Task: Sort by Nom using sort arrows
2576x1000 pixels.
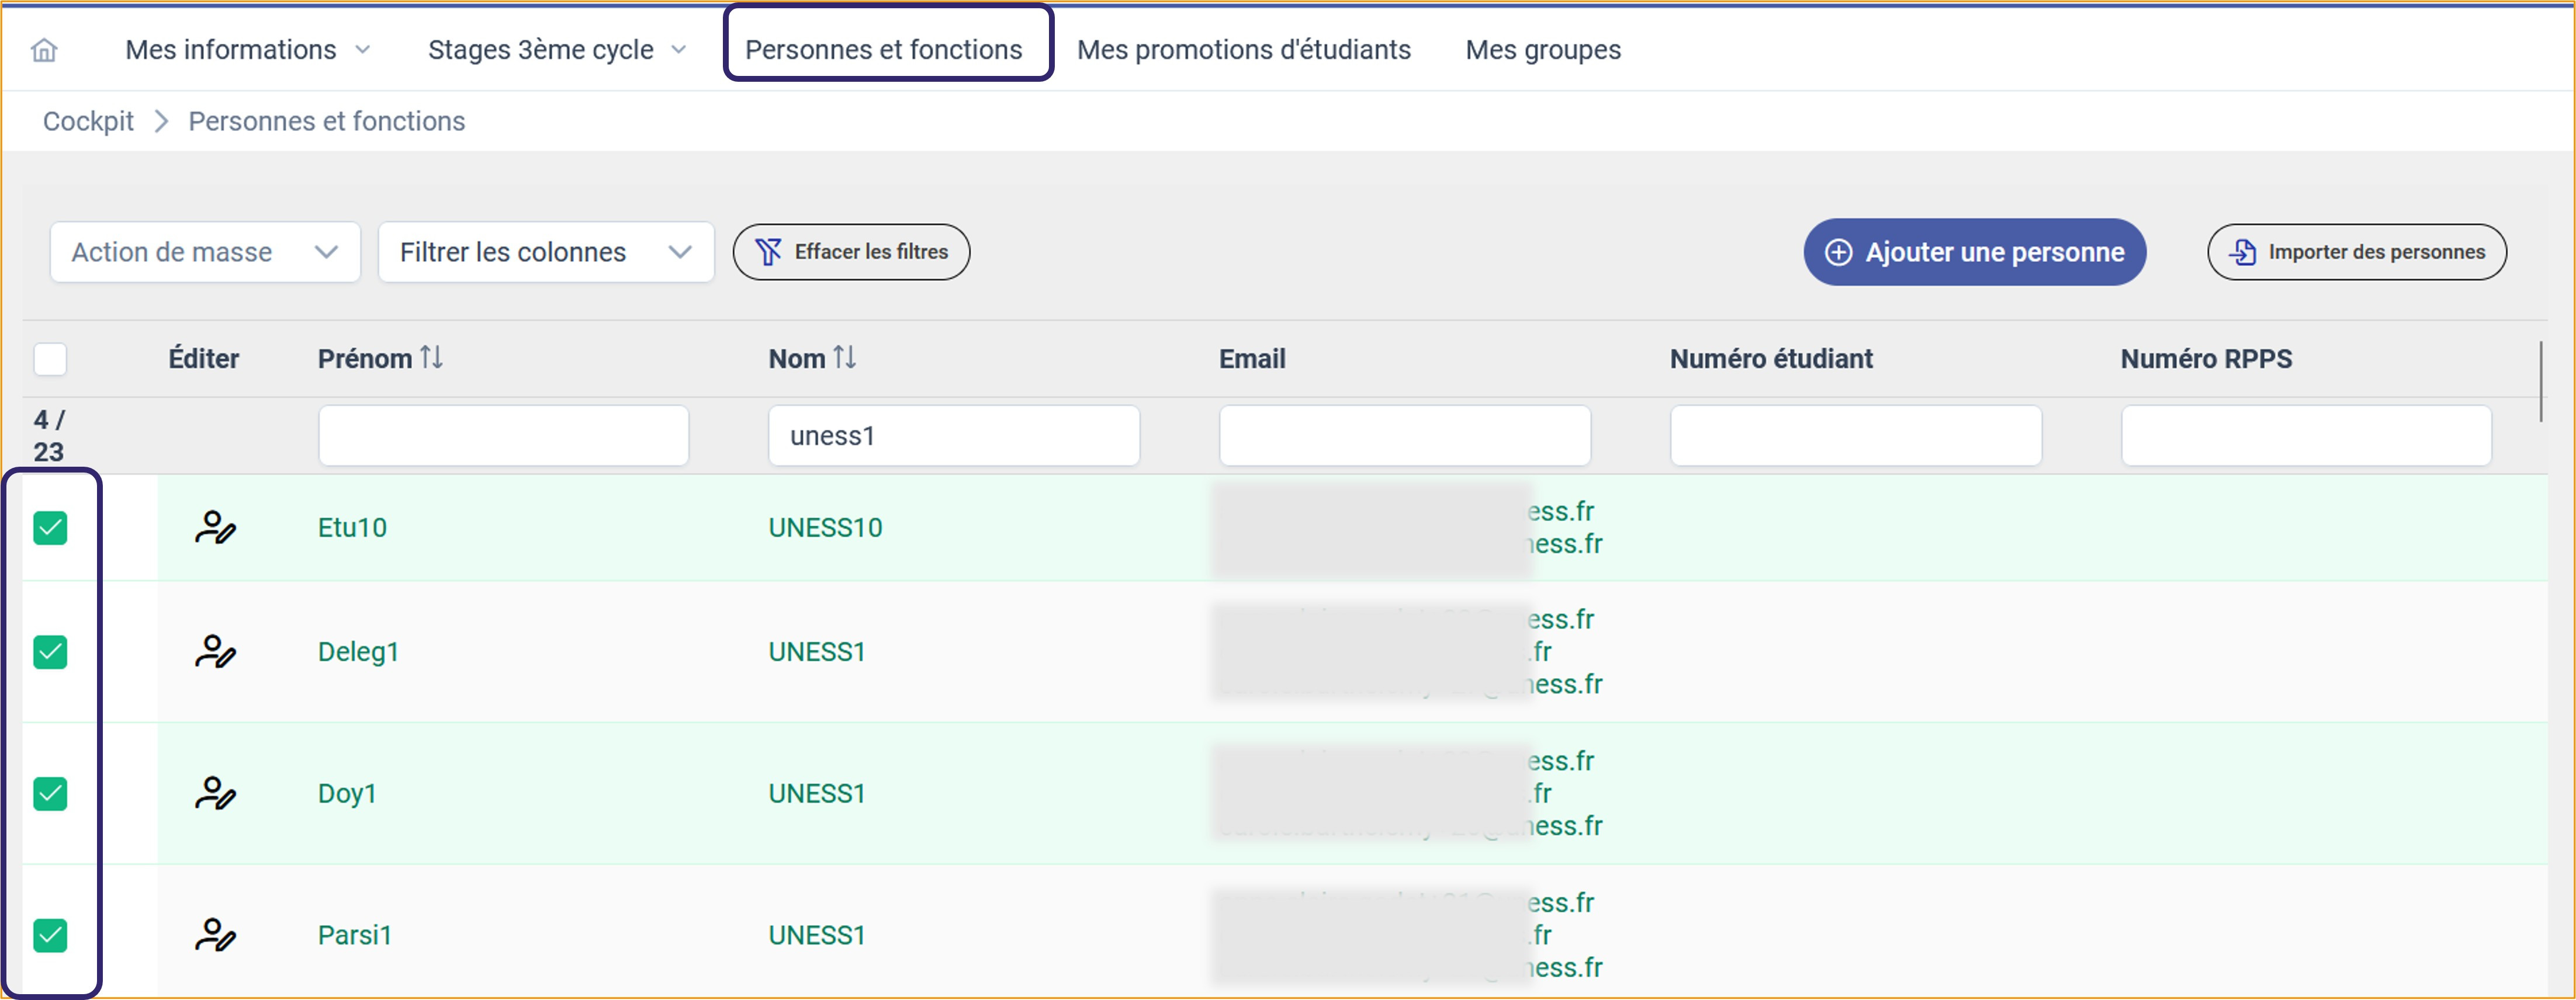Action: [845, 358]
